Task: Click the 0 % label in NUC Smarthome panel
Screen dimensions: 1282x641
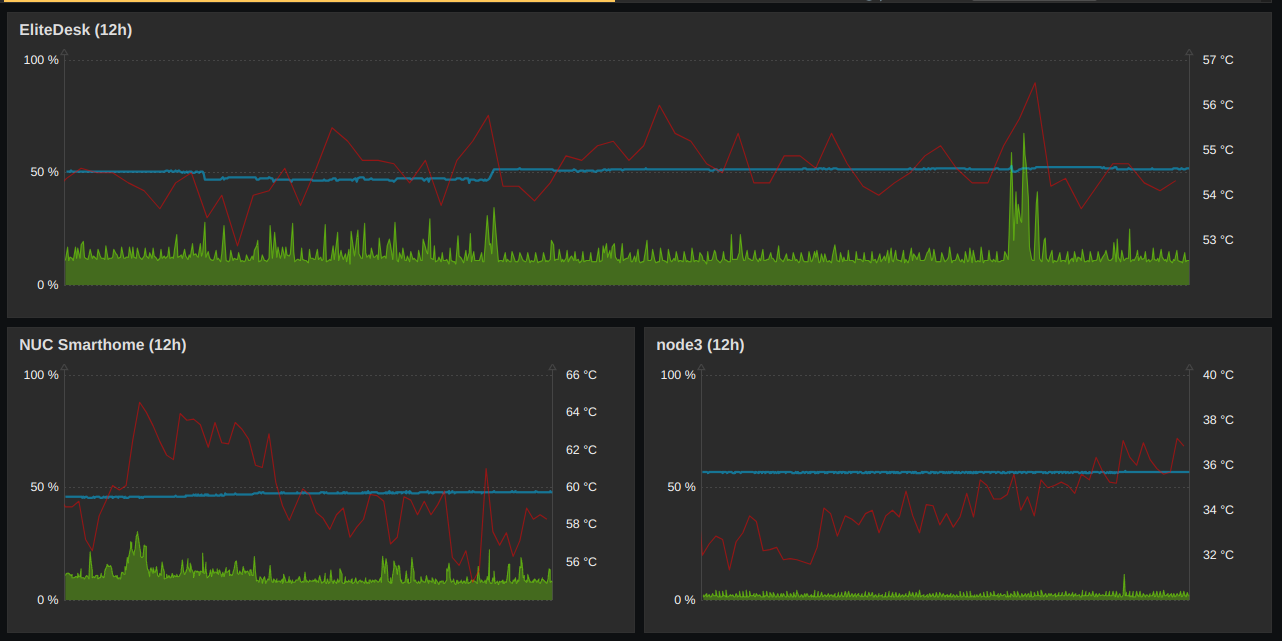Action: [48, 600]
